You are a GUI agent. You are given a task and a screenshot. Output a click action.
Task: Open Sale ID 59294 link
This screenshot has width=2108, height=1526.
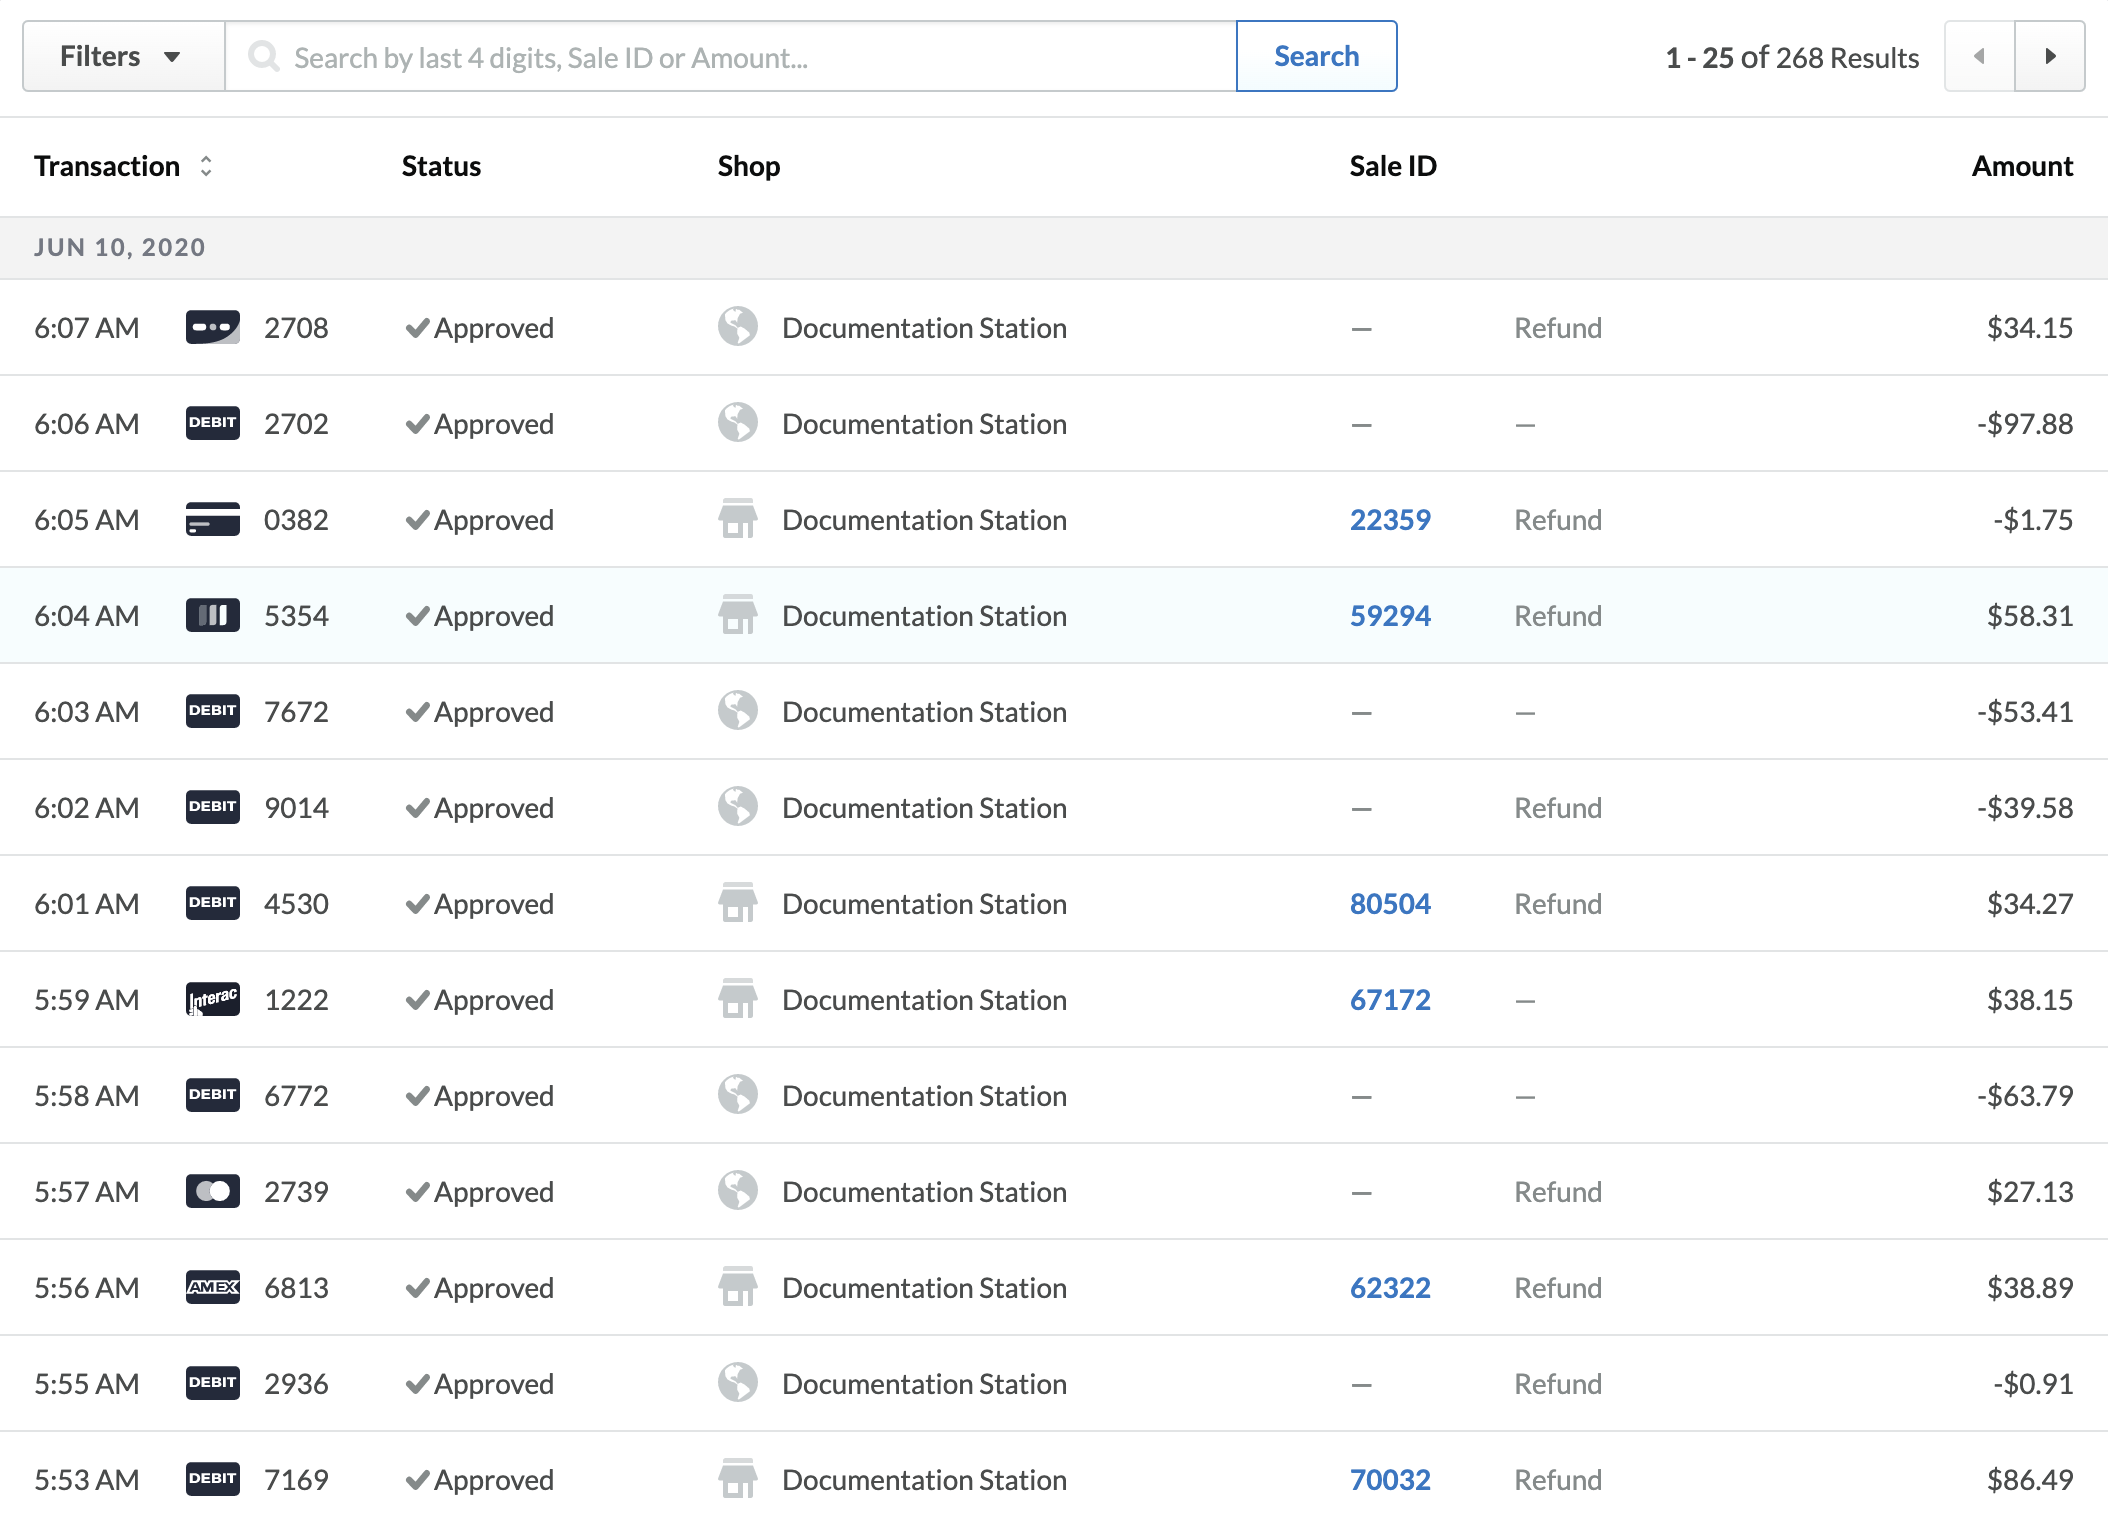[1390, 616]
